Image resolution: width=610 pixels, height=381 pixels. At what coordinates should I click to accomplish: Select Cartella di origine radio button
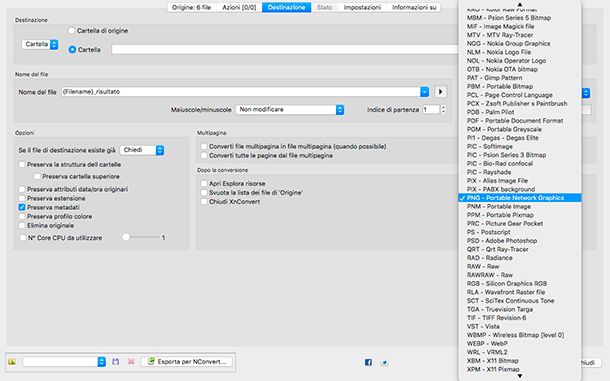tap(72, 30)
